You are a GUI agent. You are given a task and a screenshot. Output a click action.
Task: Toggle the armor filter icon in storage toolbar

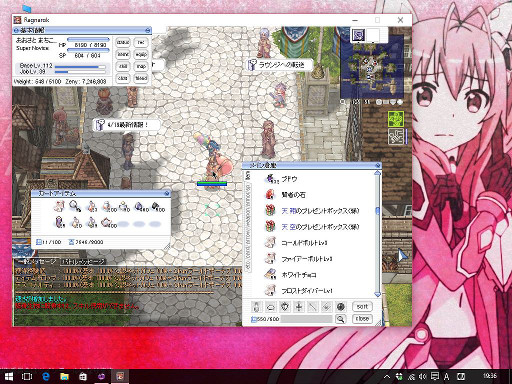click(x=284, y=307)
